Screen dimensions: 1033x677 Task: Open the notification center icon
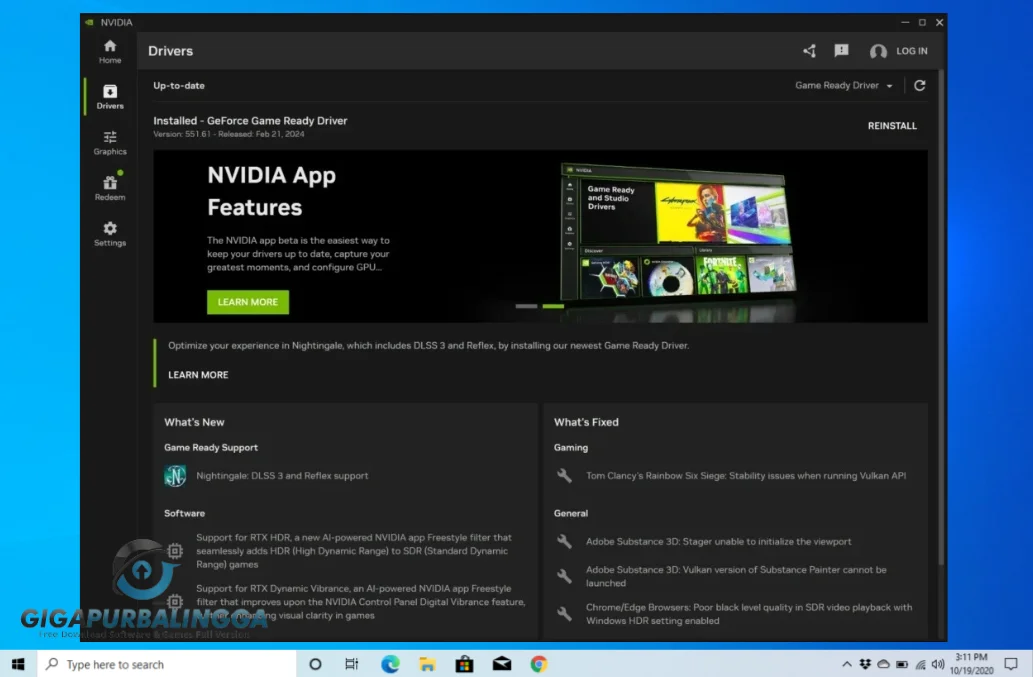coord(1011,664)
